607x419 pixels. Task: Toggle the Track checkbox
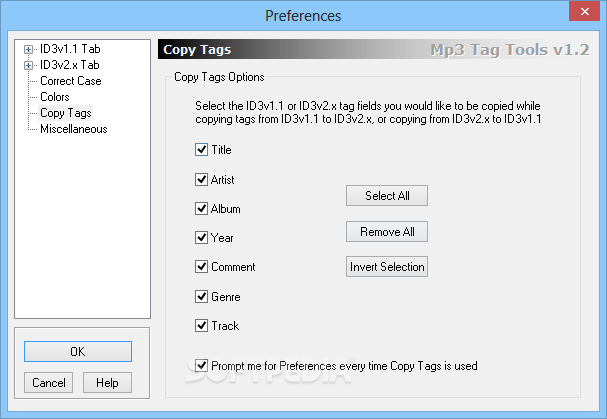click(x=201, y=326)
